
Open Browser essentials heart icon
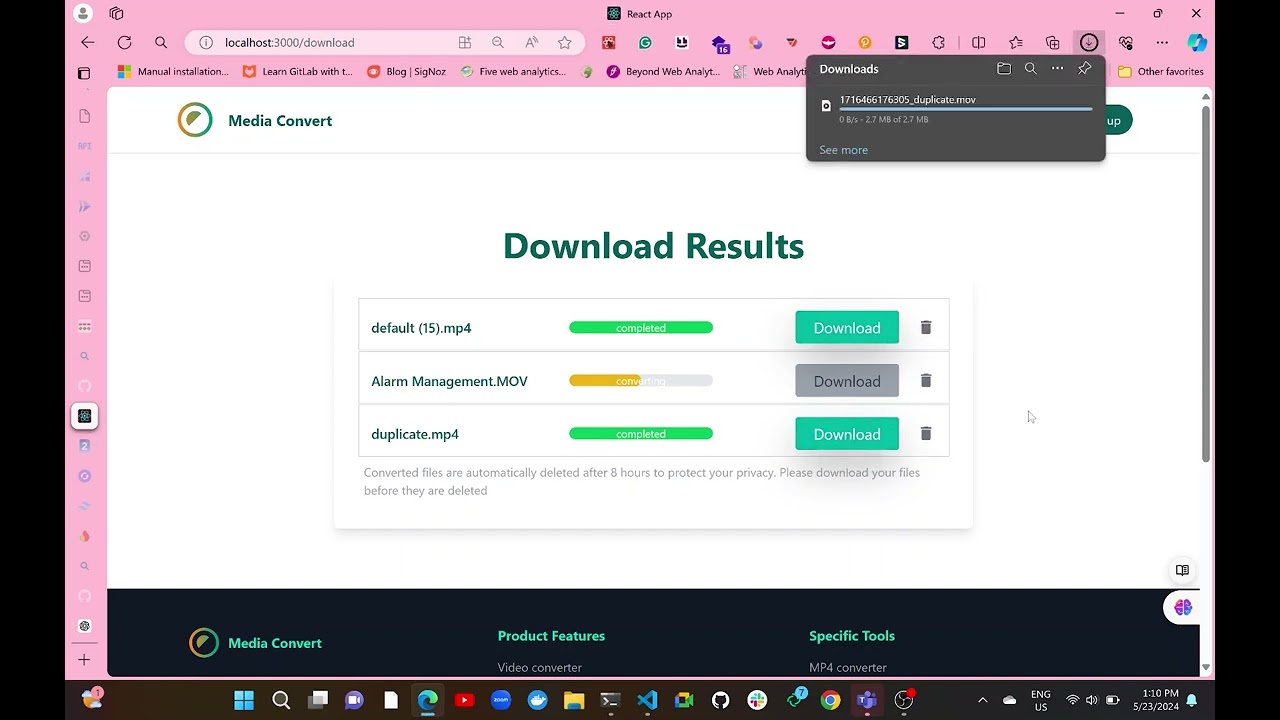tap(1126, 43)
